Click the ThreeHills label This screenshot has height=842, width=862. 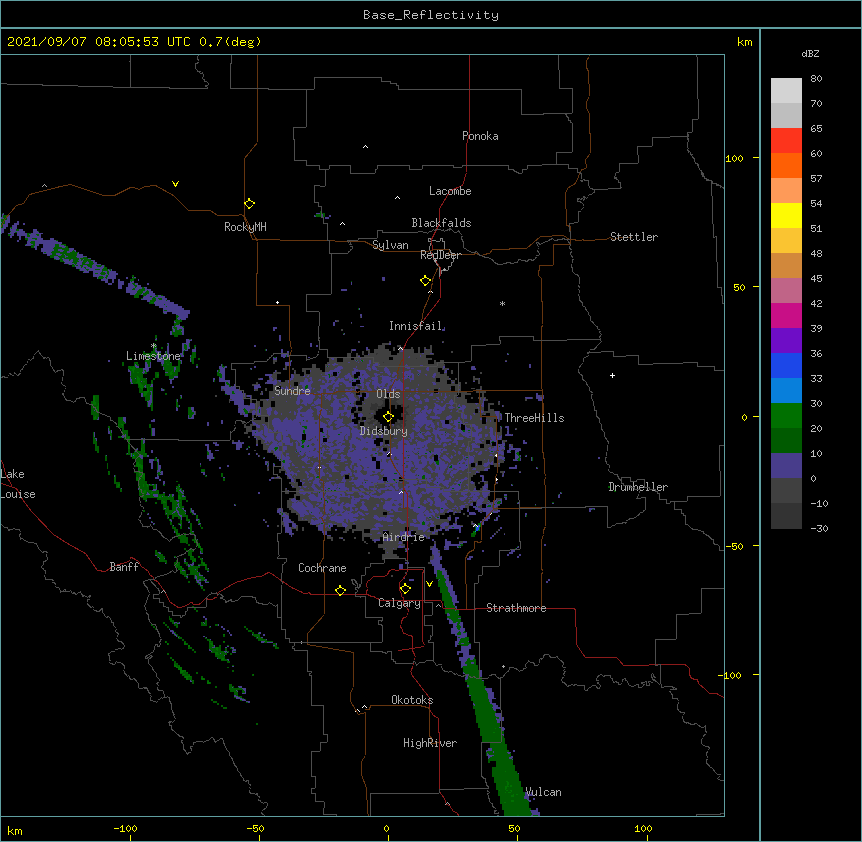click(534, 418)
